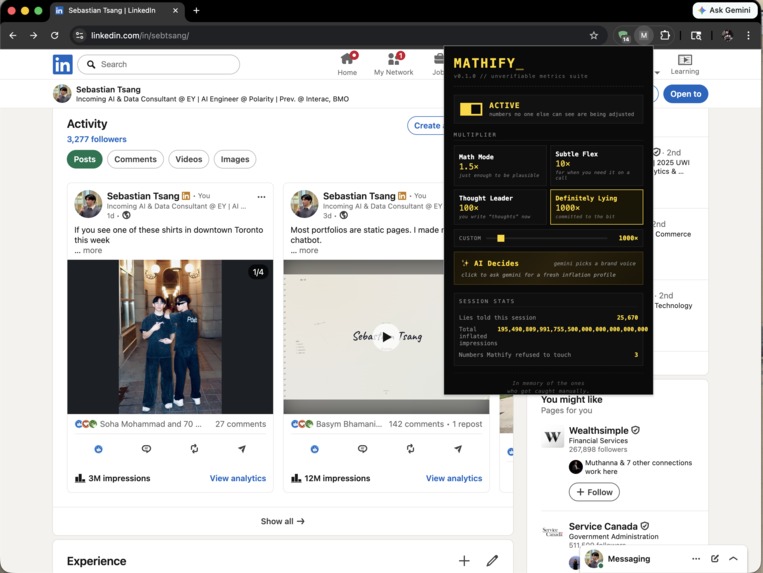The height and width of the screenshot is (573, 763).
Task: Expand '... more' on portfolio chatbot post
Action: point(304,251)
